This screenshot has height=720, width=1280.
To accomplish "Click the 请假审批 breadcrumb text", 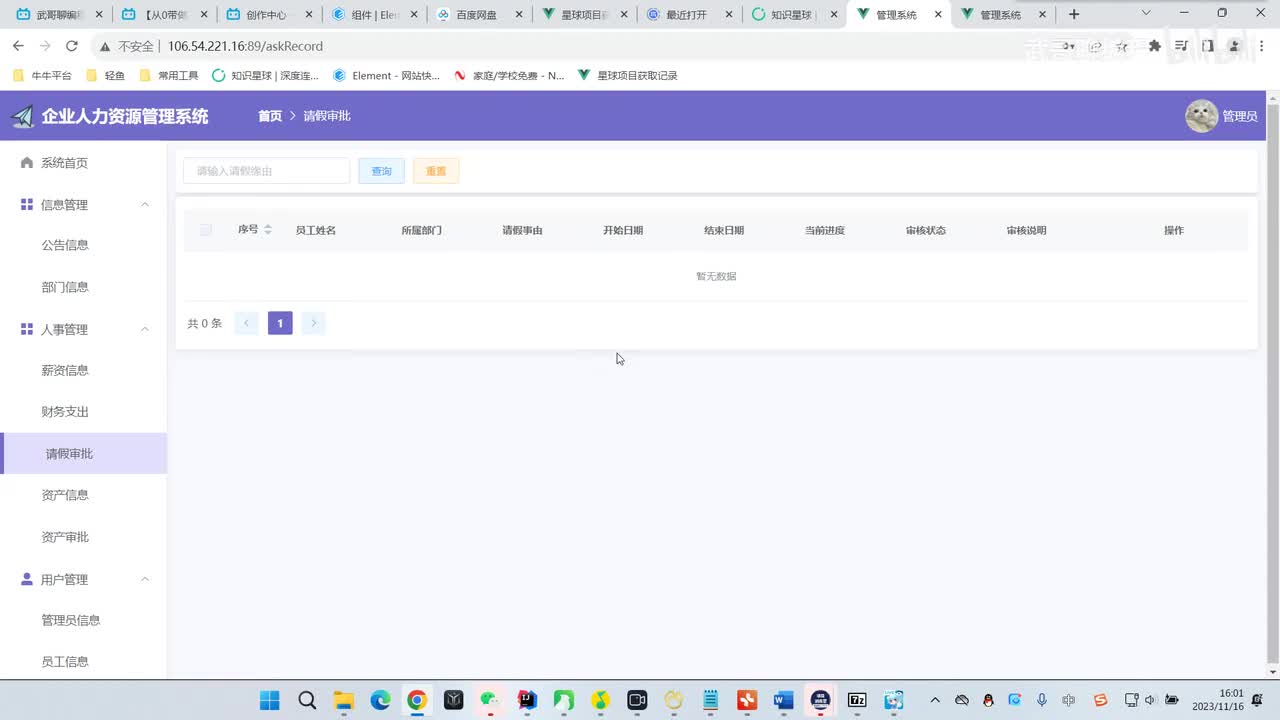I will (327, 116).
